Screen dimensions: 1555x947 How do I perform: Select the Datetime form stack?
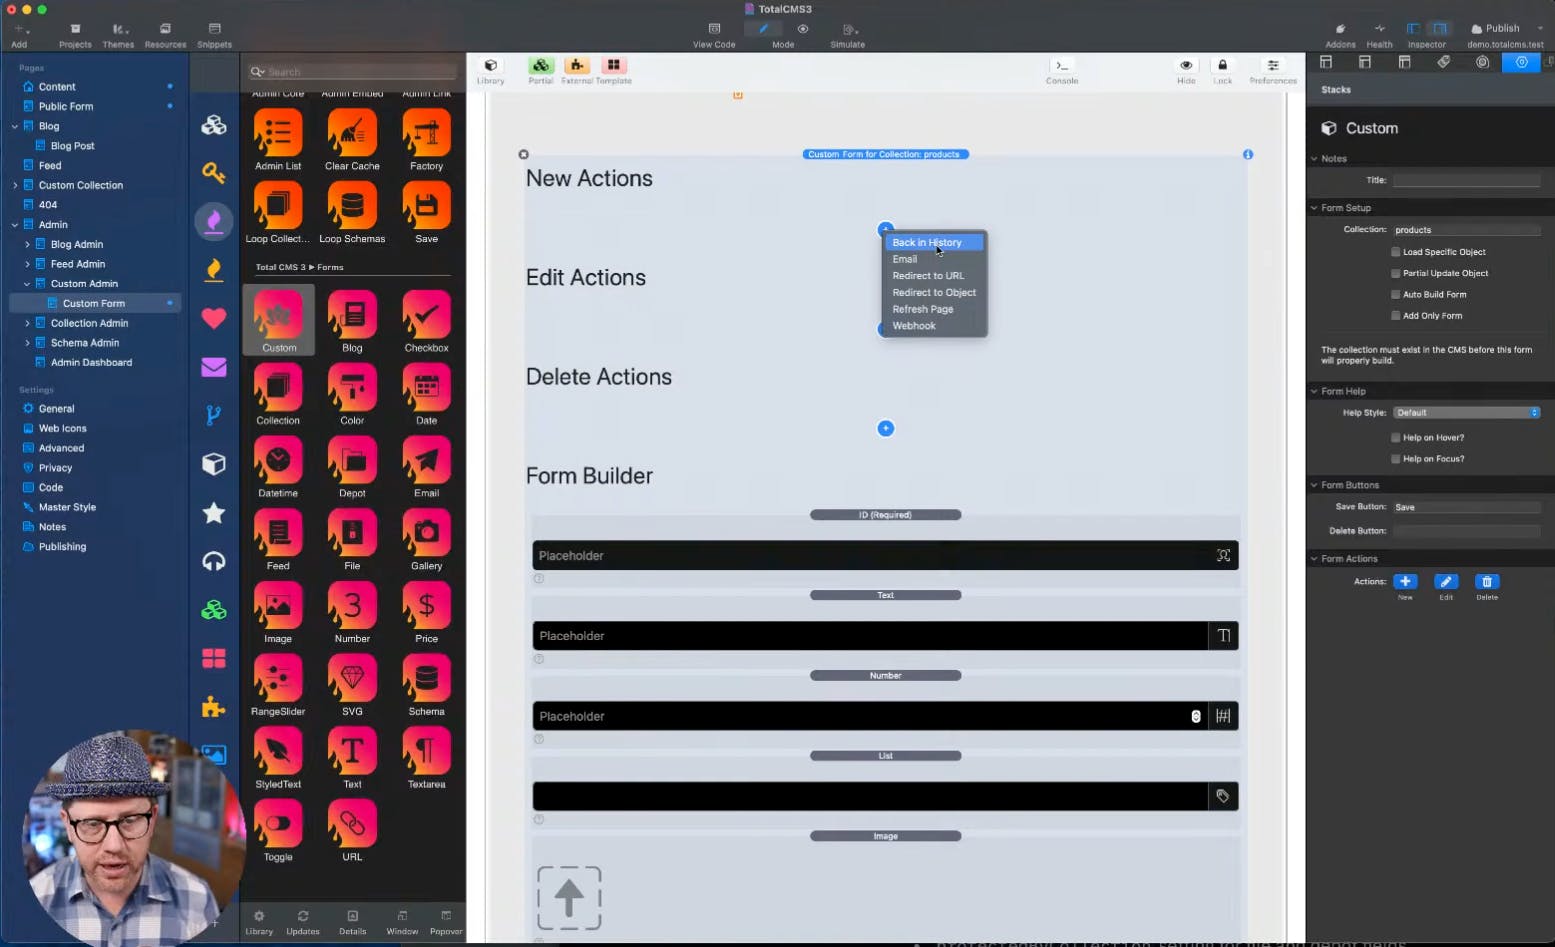(x=278, y=461)
